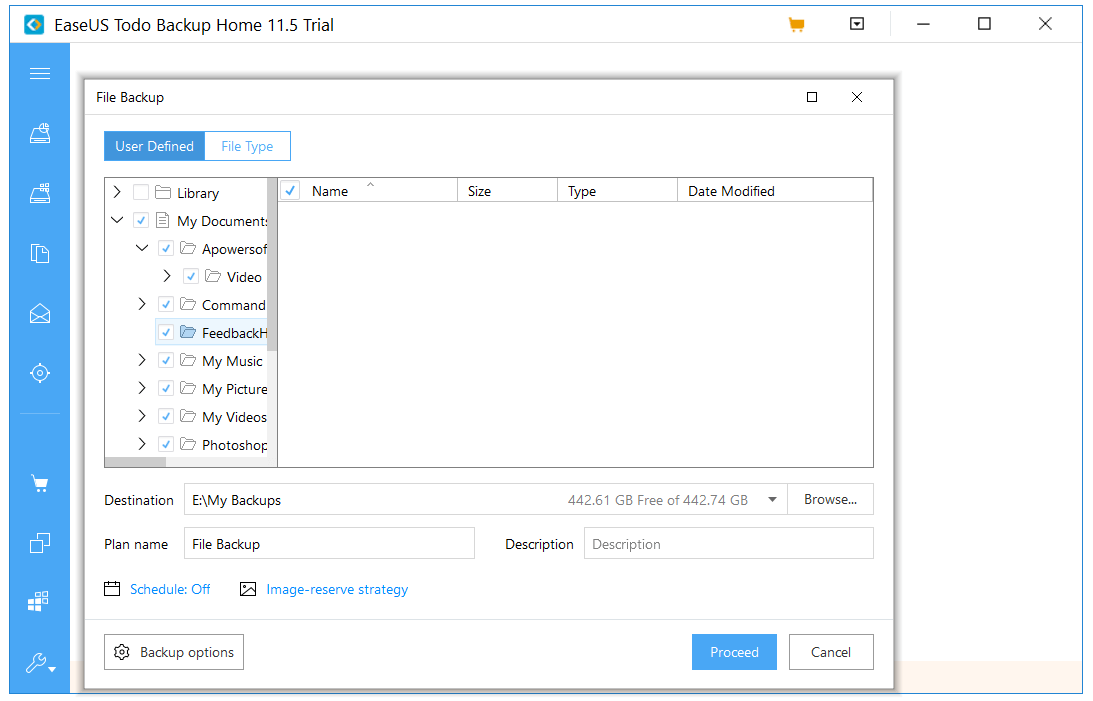This screenshot has height=701, width=1093.
Task: Close the File Backup dialog
Action: pyautogui.click(x=857, y=97)
